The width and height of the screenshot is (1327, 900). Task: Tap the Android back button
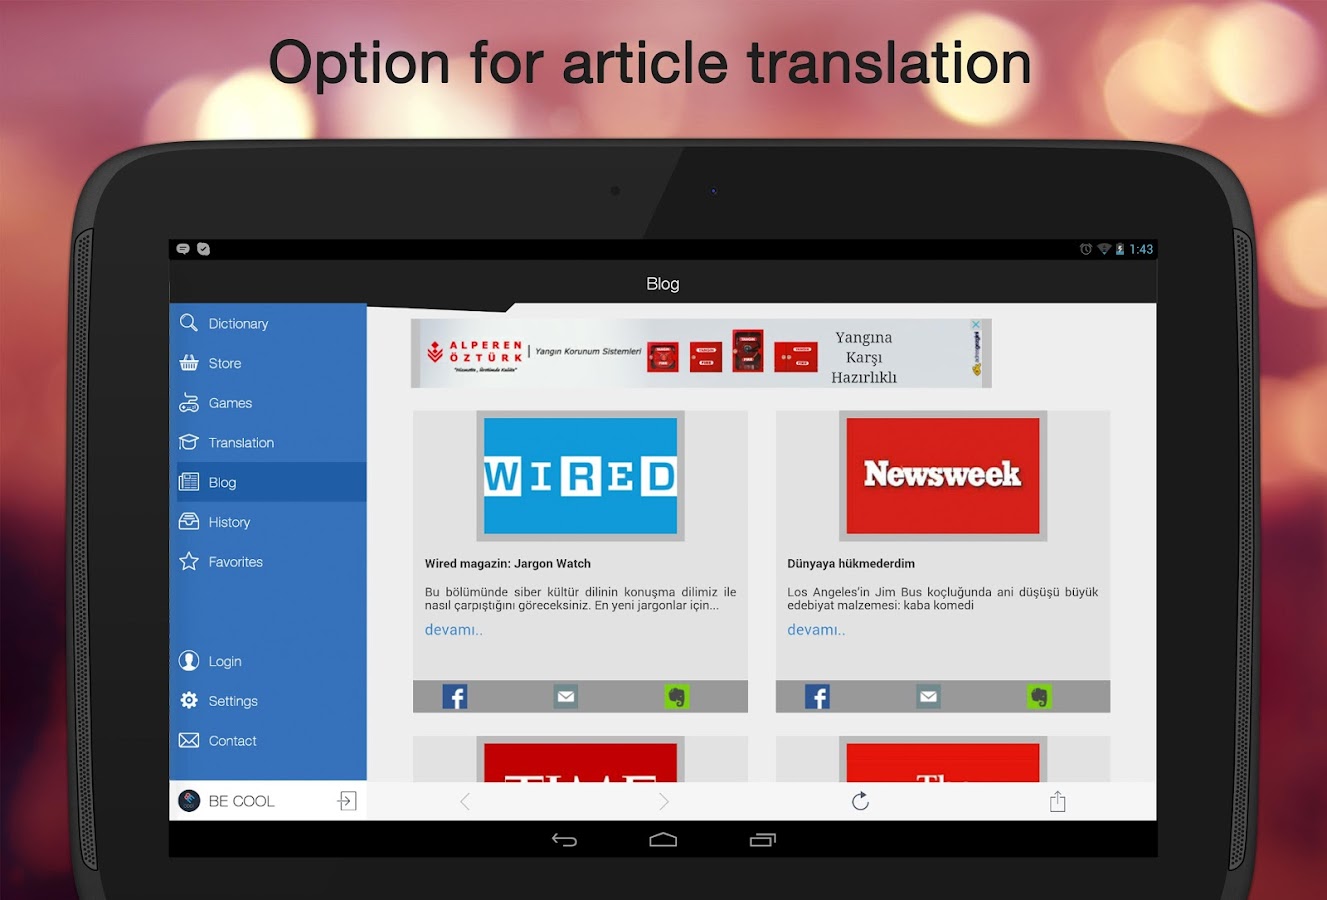point(564,840)
